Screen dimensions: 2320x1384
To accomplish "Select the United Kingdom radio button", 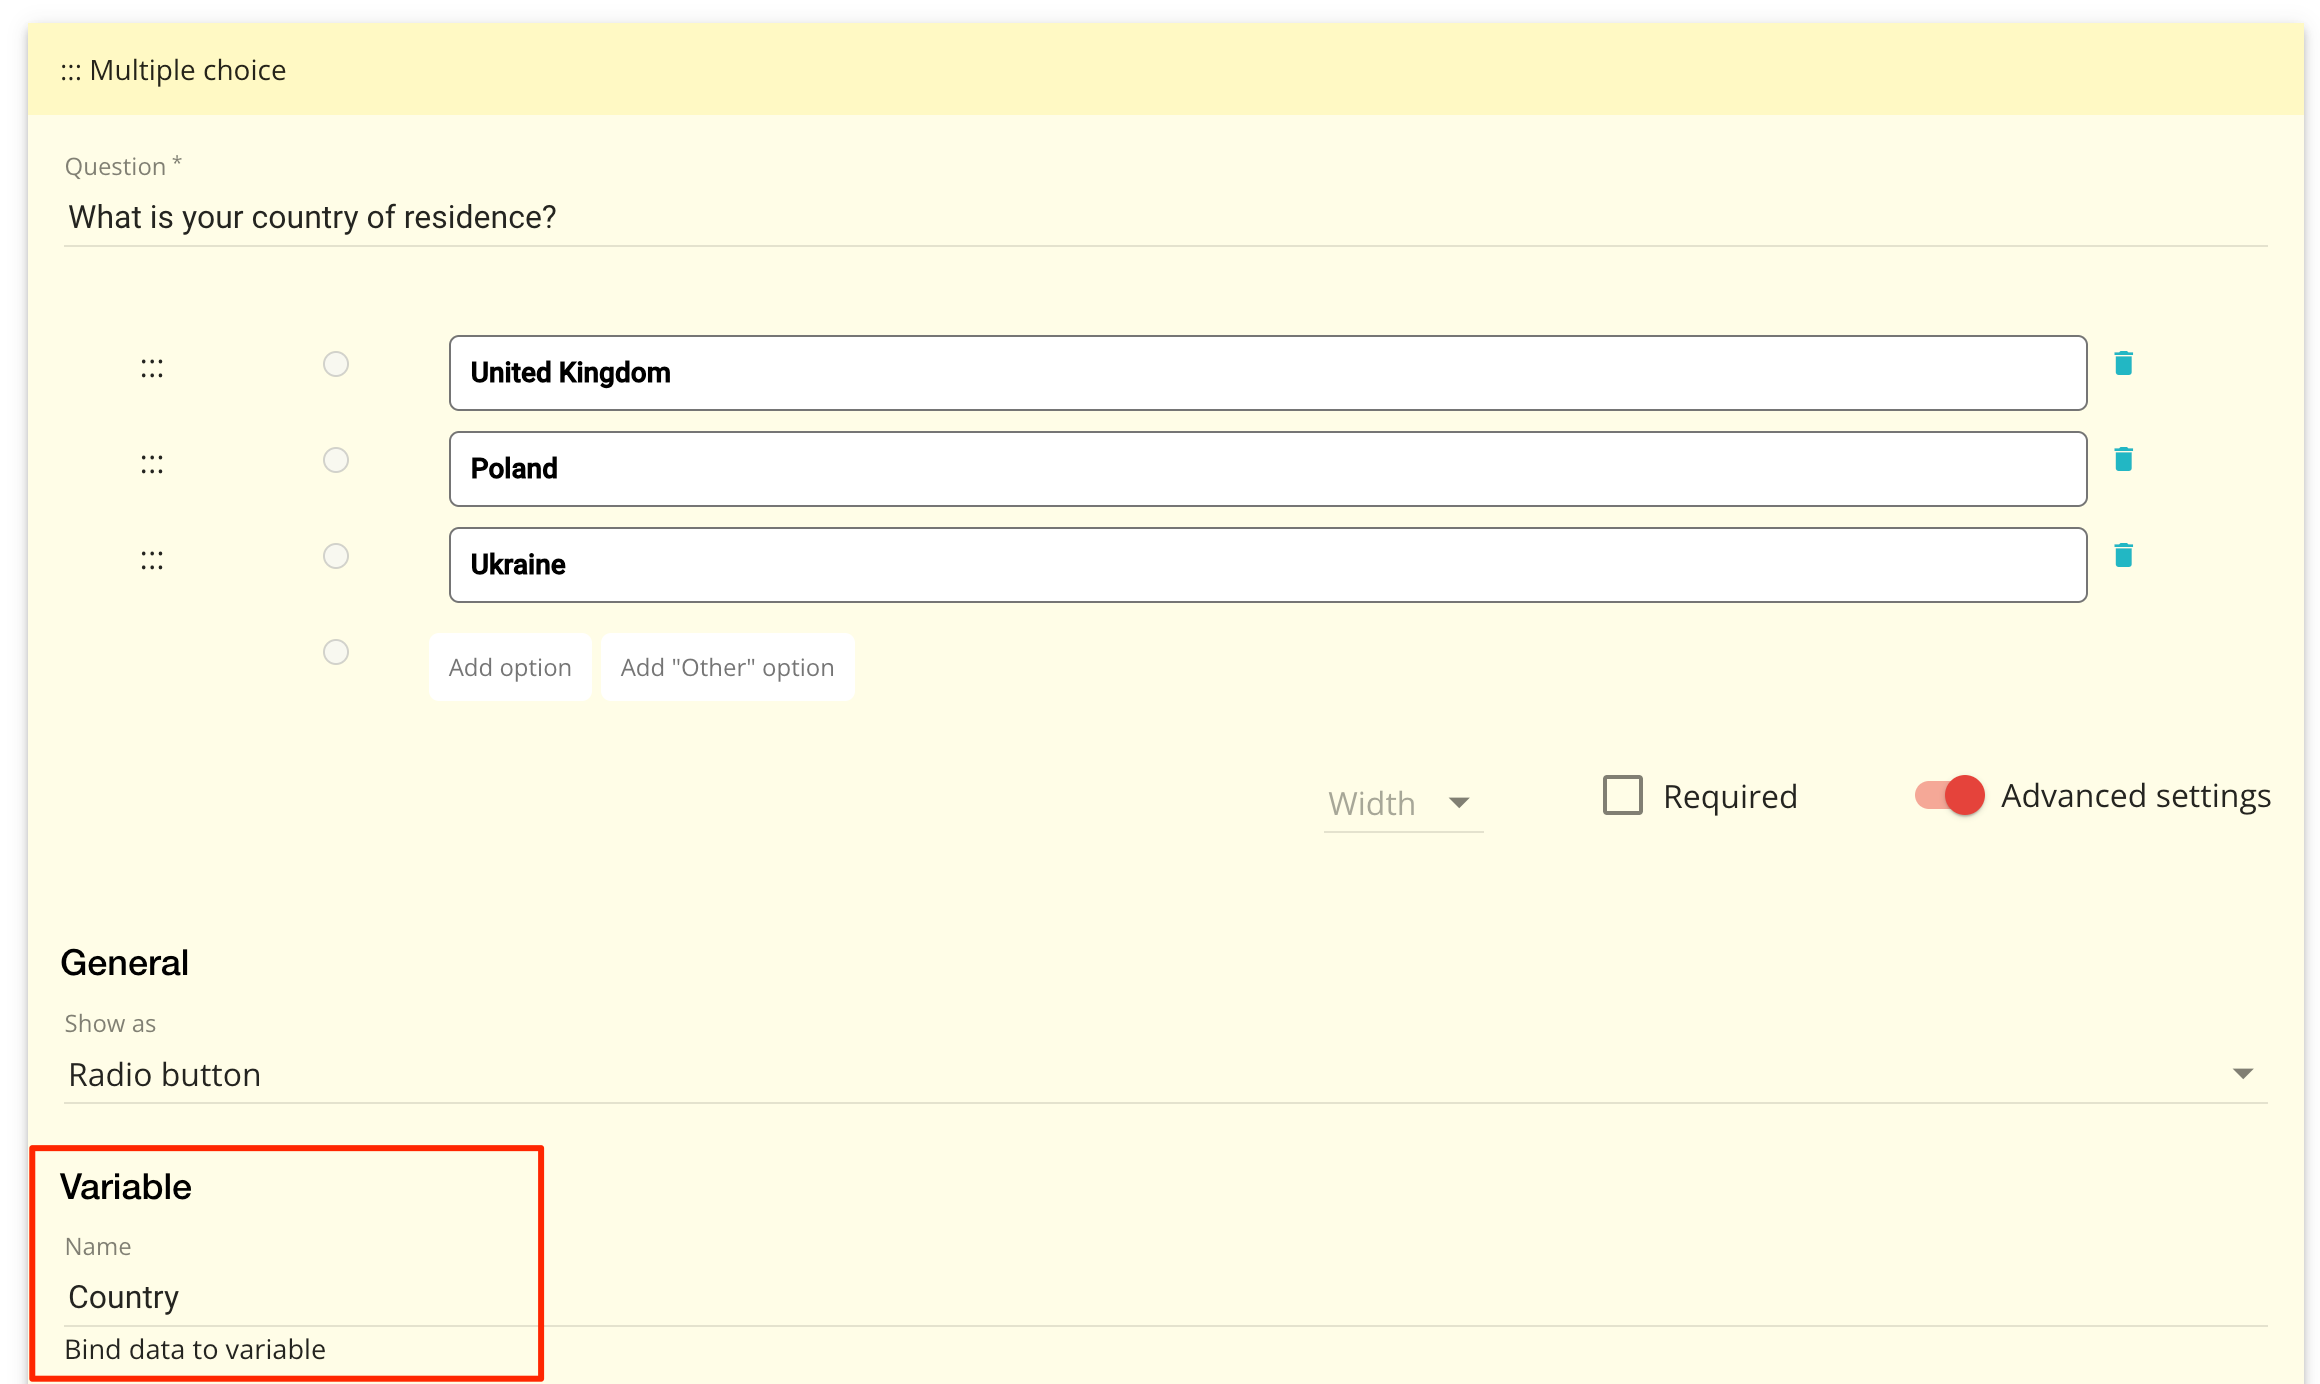I will point(336,364).
